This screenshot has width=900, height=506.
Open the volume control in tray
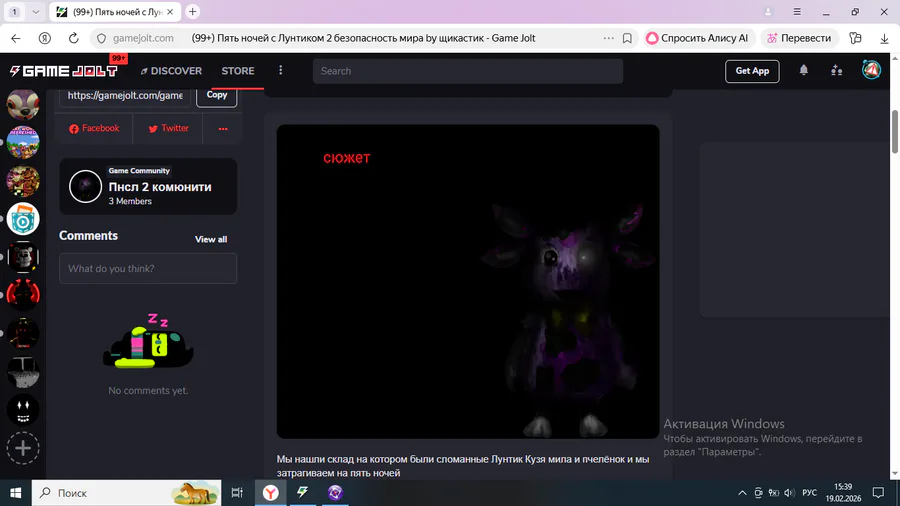(789, 493)
